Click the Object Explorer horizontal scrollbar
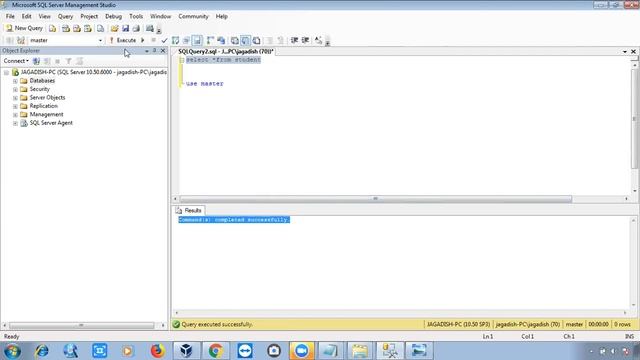 (x=81, y=325)
